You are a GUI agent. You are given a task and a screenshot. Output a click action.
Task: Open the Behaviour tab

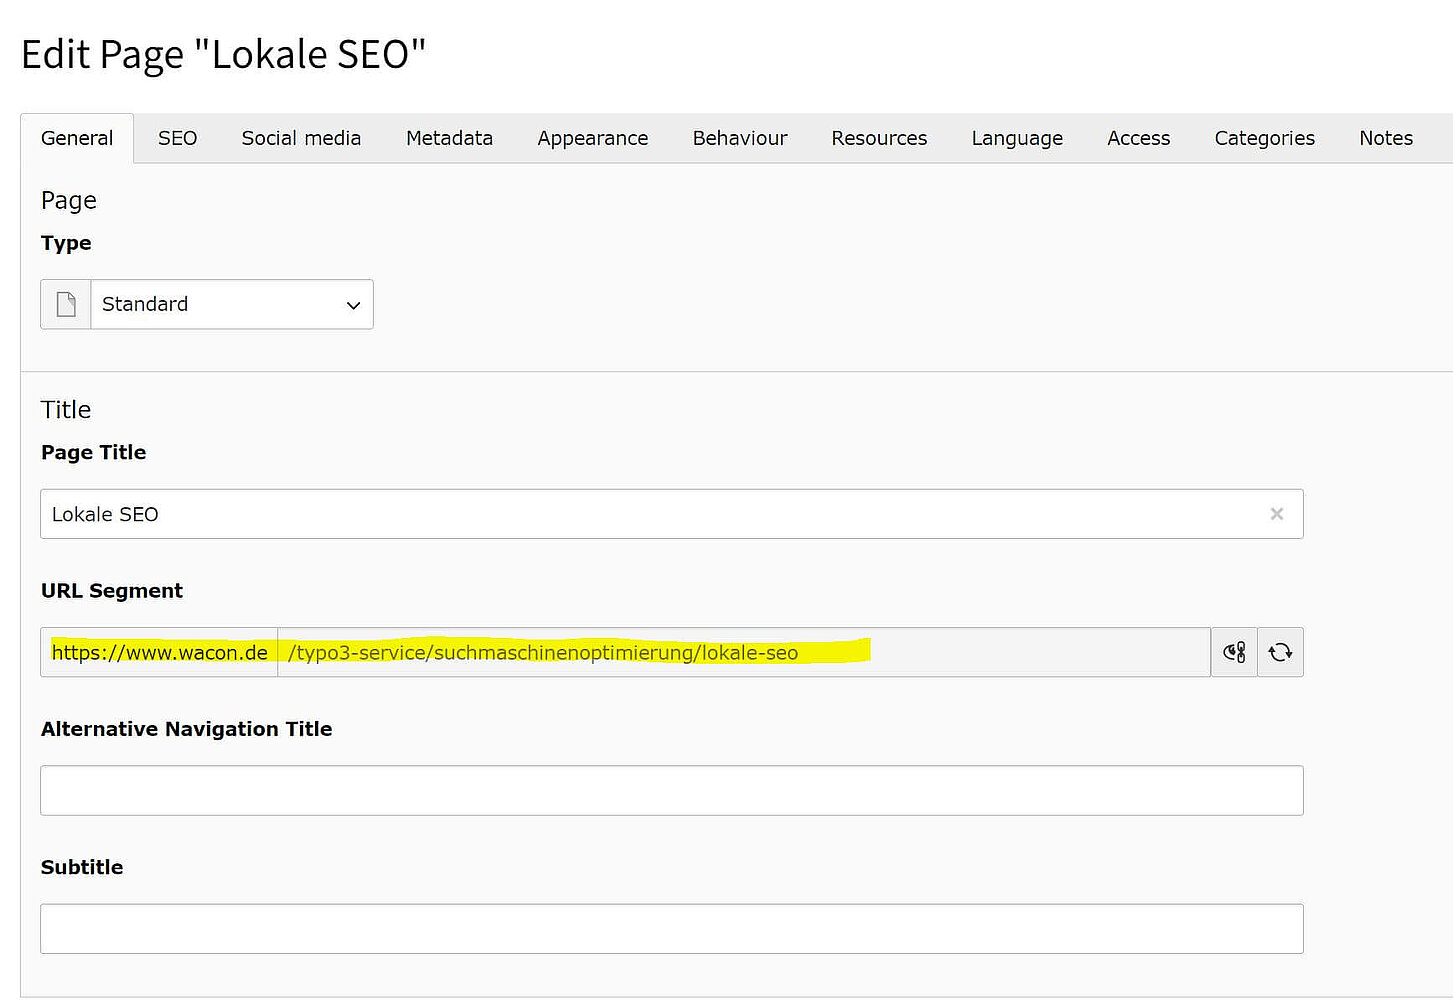click(740, 138)
